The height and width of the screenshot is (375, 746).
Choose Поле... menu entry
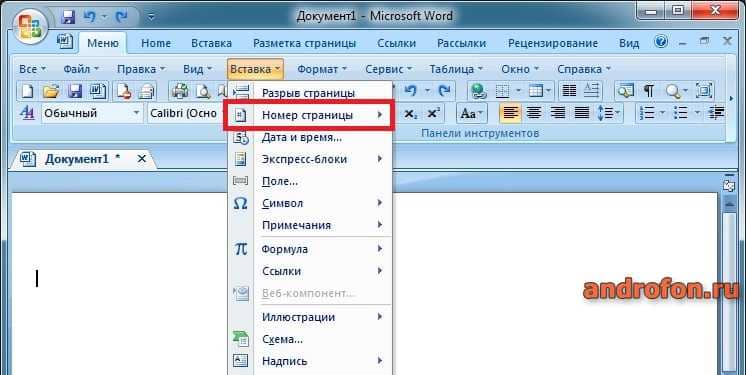[311, 181]
